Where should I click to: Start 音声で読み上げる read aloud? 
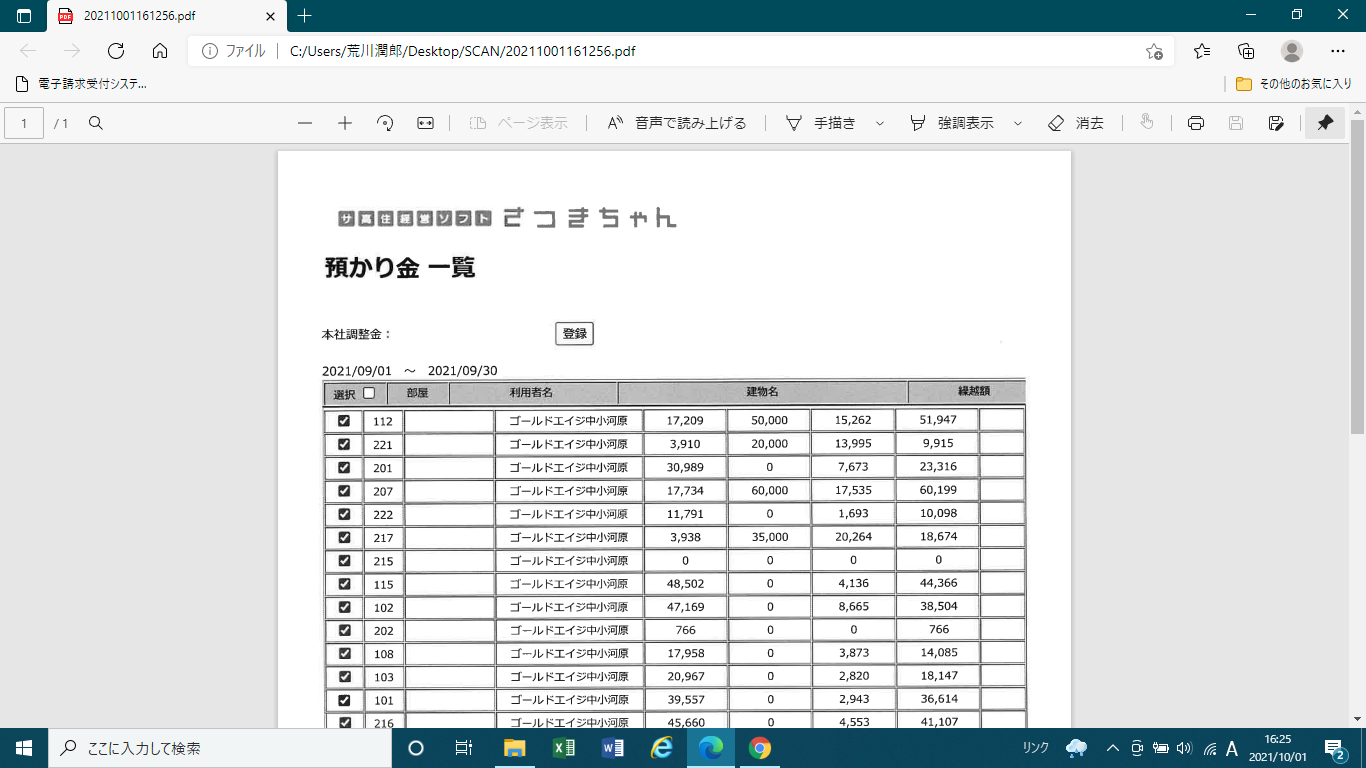[678, 123]
